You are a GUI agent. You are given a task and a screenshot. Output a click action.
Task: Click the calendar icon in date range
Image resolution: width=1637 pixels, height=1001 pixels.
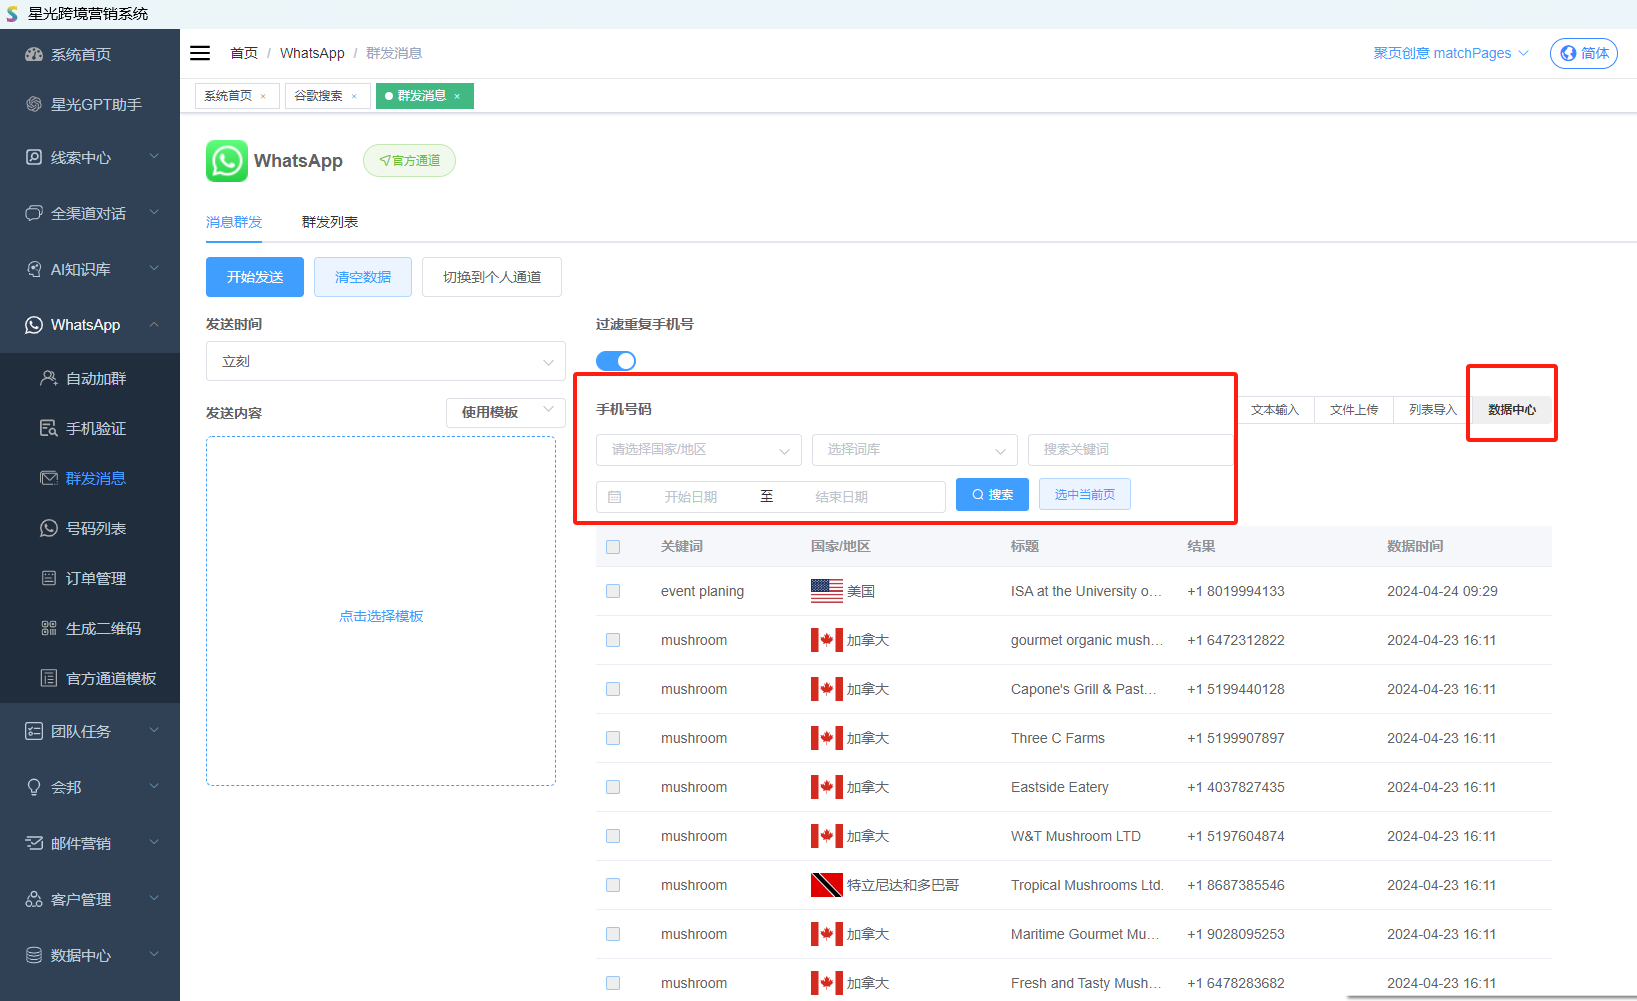tap(615, 497)
